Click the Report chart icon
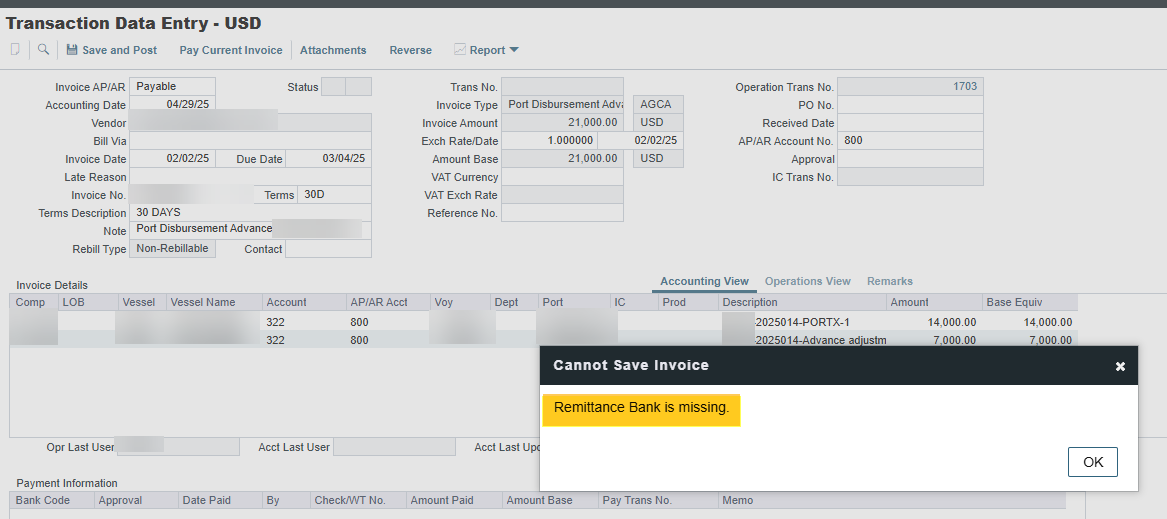This screenshot has height=519, width=1167. (460, 49)
